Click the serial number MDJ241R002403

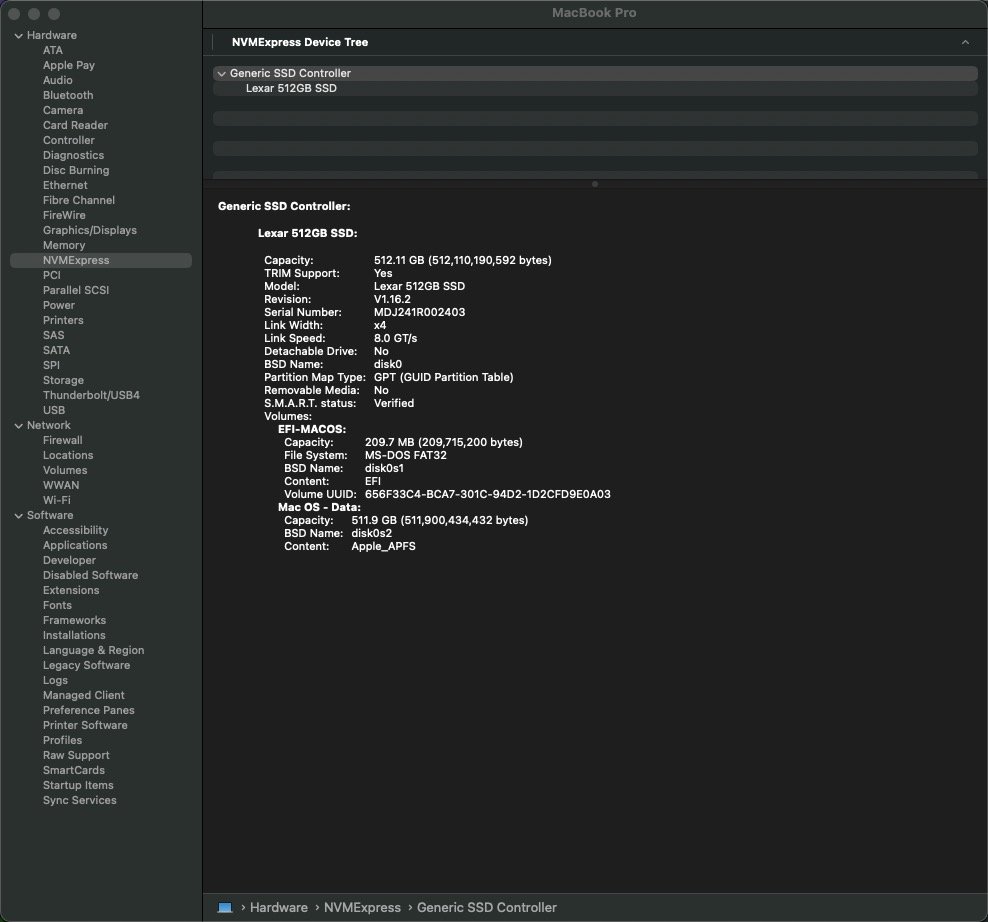click(x=420, y=313)
